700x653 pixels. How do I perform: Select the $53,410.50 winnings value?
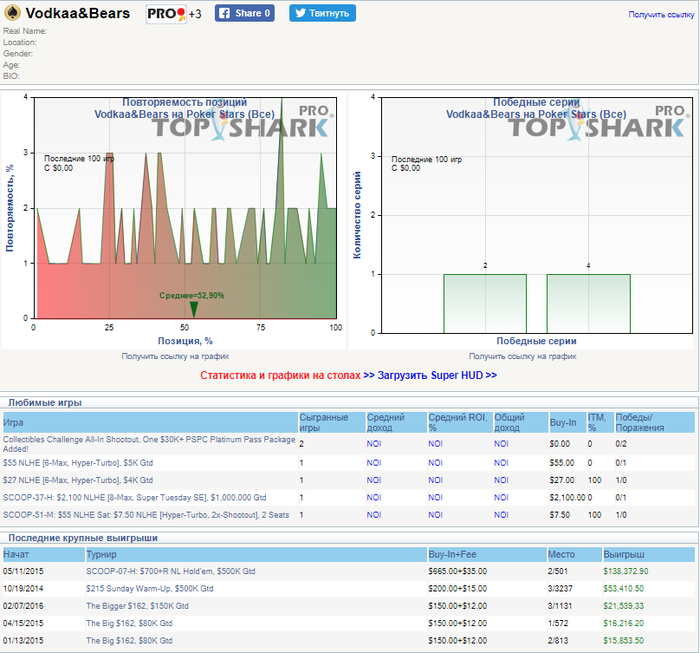pos(623,589)
